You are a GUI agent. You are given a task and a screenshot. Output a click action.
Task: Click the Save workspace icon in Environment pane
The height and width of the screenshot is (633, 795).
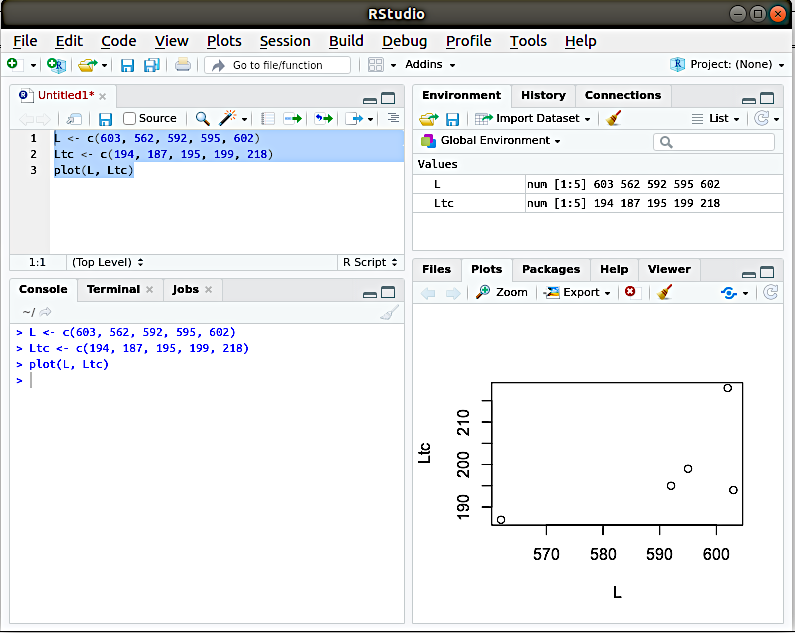coord(452,119)
